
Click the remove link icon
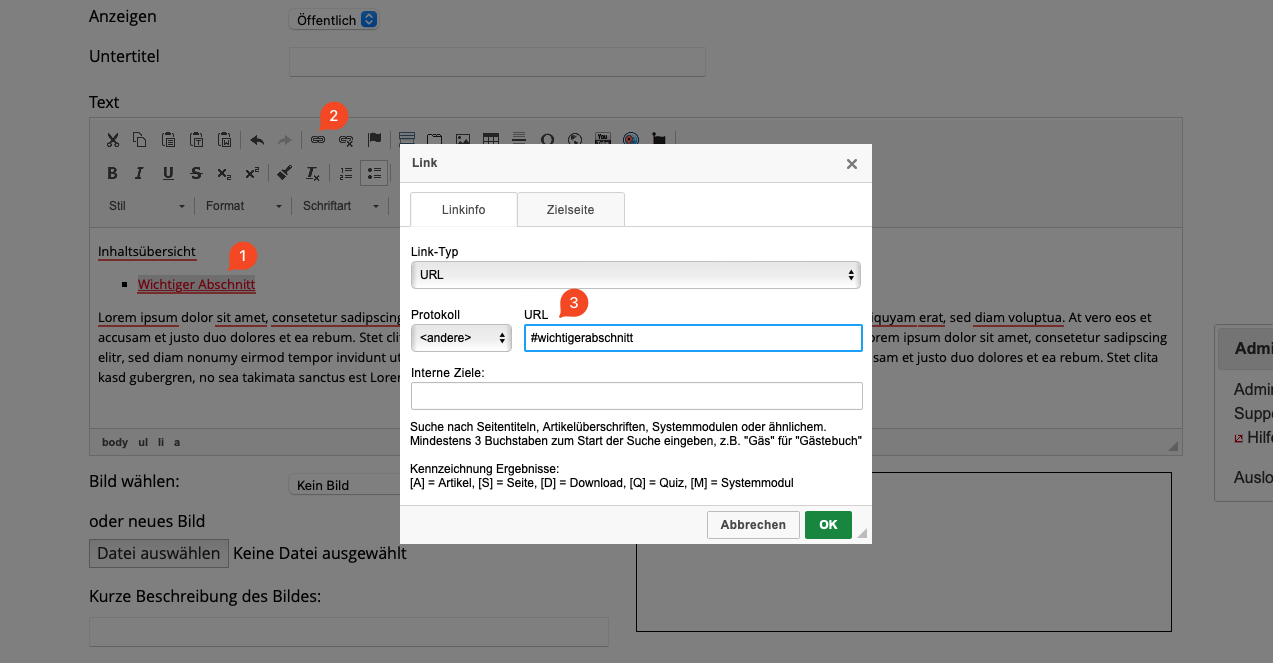coord(346,140)
